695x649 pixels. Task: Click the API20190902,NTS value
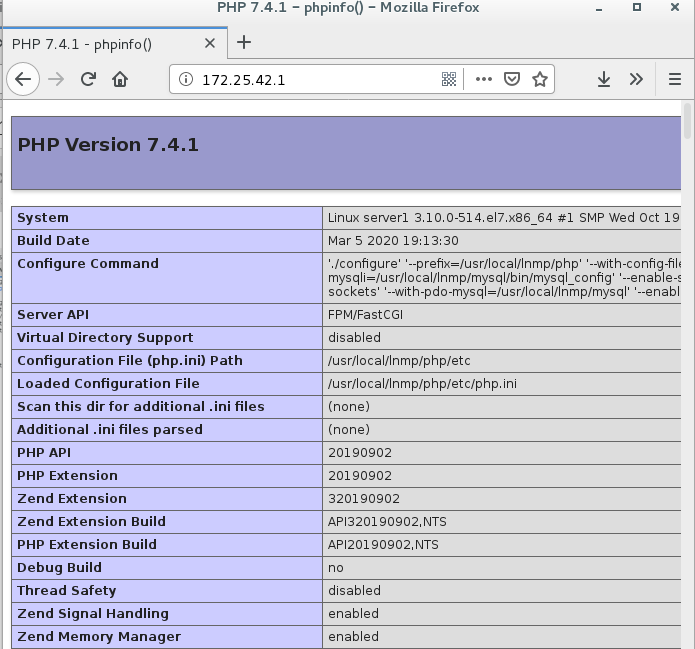tap(383, 545)
